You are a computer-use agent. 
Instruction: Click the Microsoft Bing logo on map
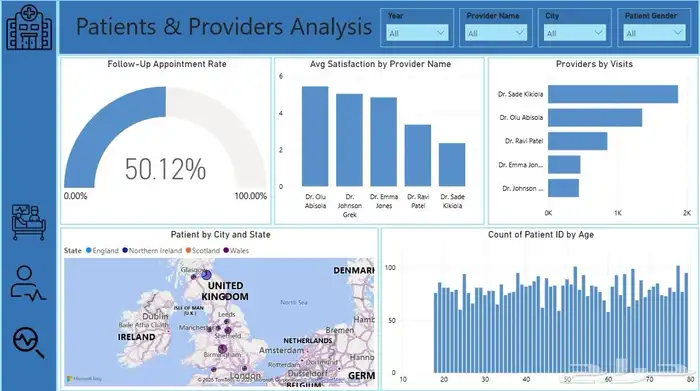(84, 379)
